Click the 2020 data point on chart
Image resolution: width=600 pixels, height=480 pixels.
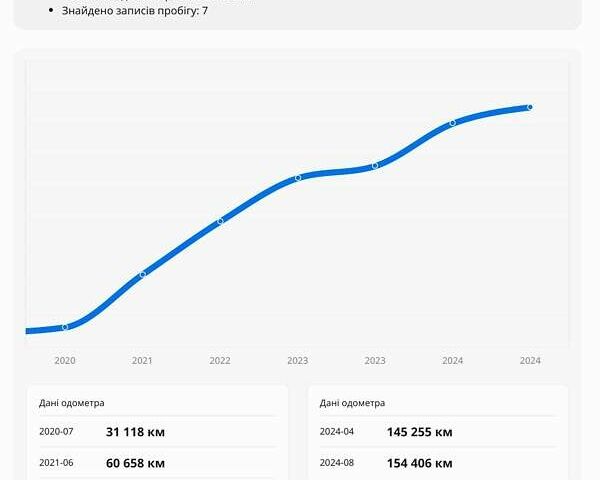pos(65,327)
